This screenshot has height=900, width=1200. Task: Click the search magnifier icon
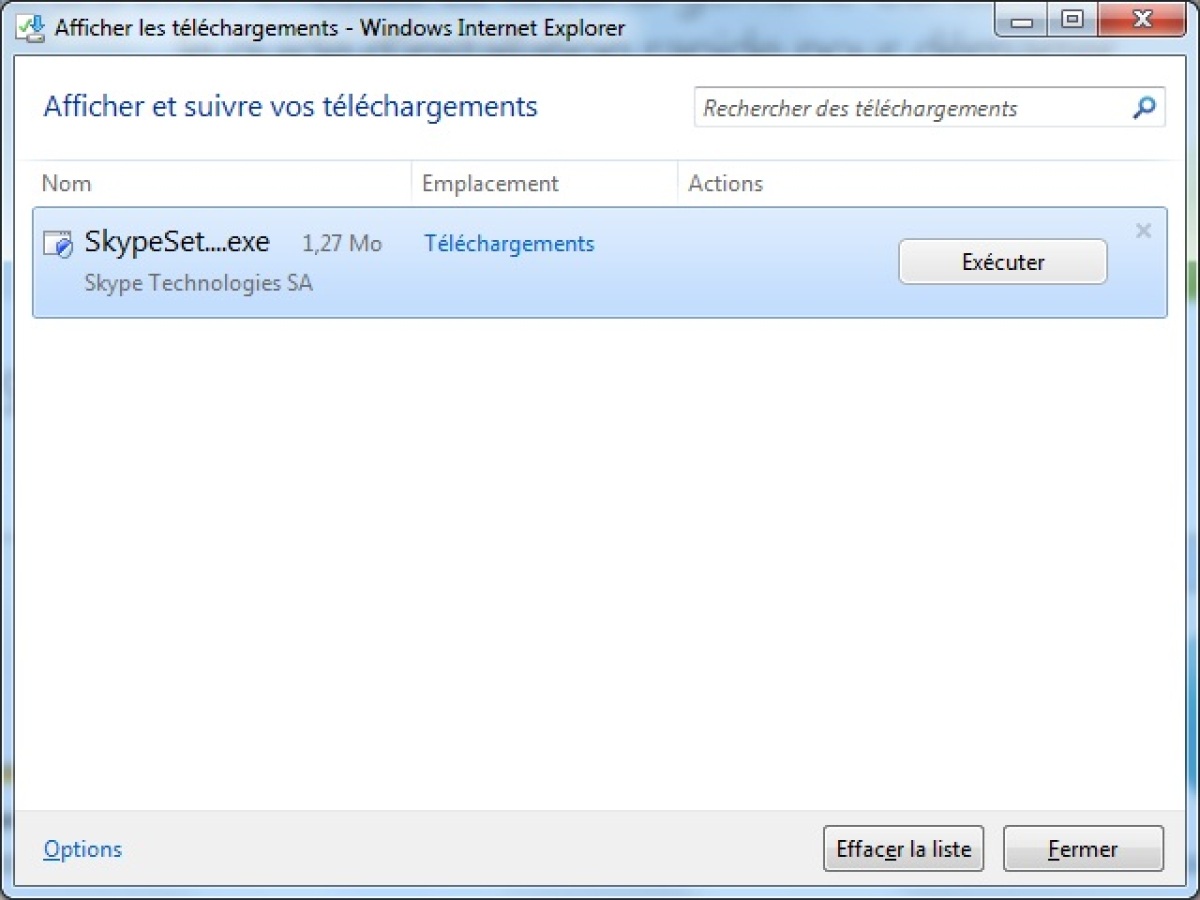tap(1144, 108)
